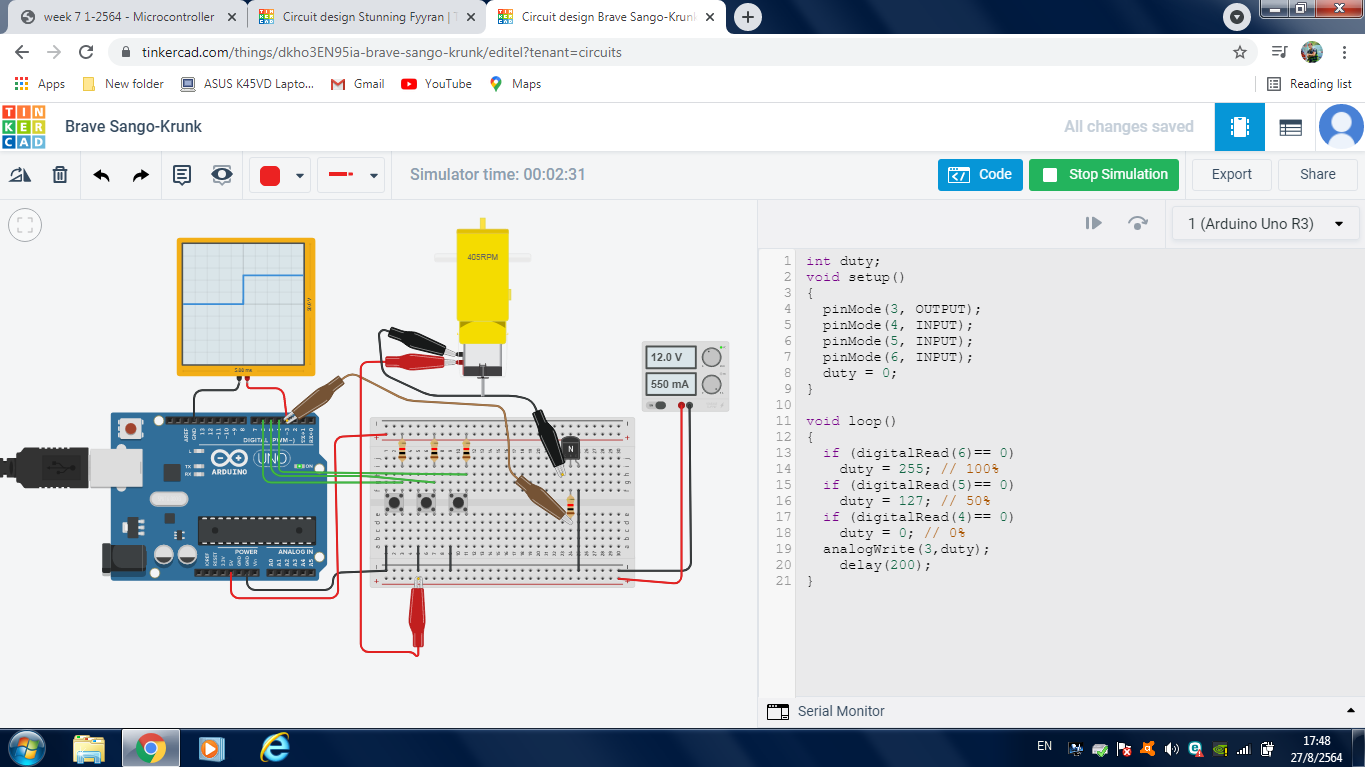Reload the page

click(86, 52)
